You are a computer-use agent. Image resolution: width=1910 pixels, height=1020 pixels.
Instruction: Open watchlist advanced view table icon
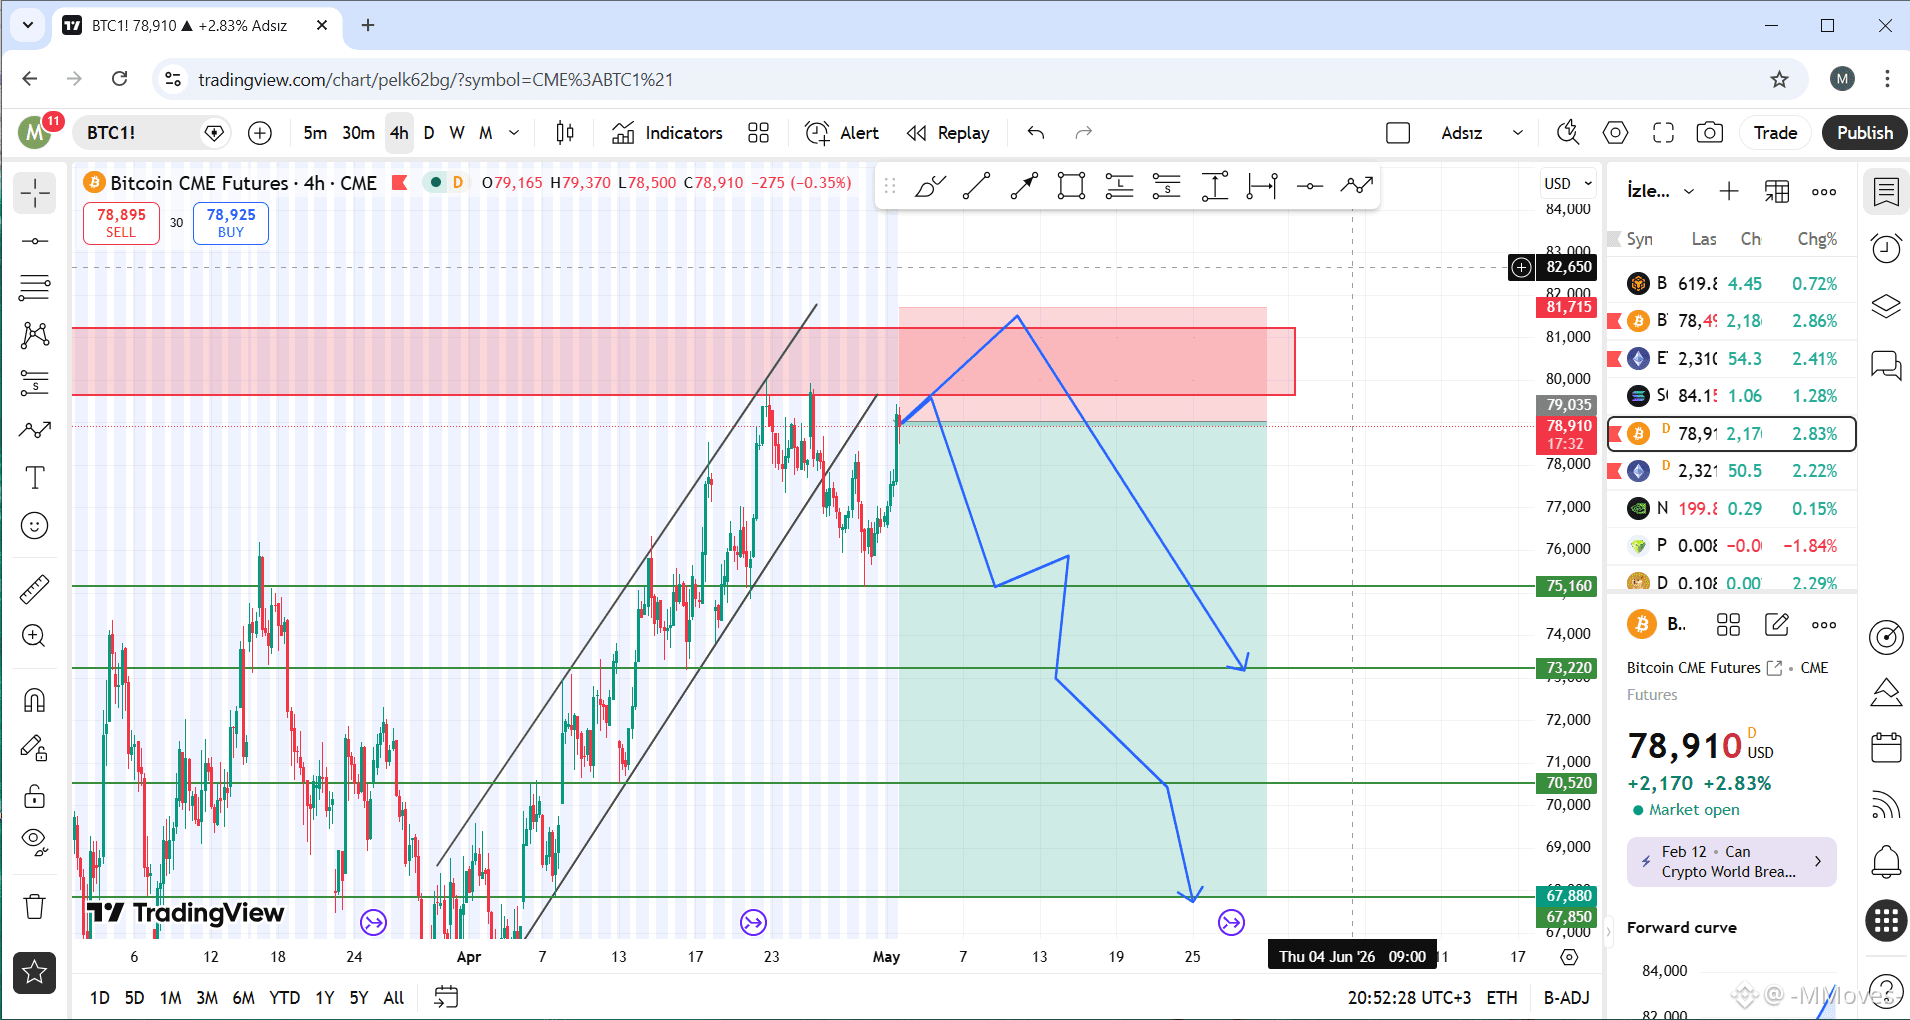(x=1777, y=191)
